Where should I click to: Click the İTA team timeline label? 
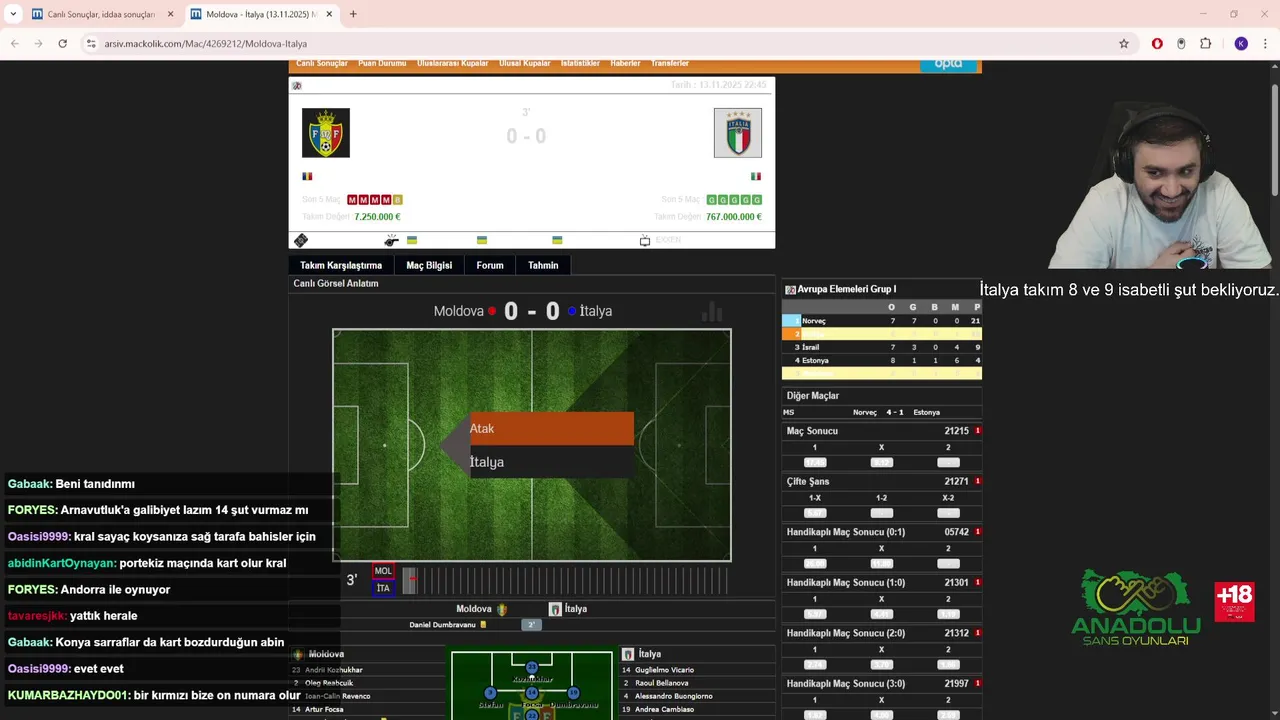point(383,588)
